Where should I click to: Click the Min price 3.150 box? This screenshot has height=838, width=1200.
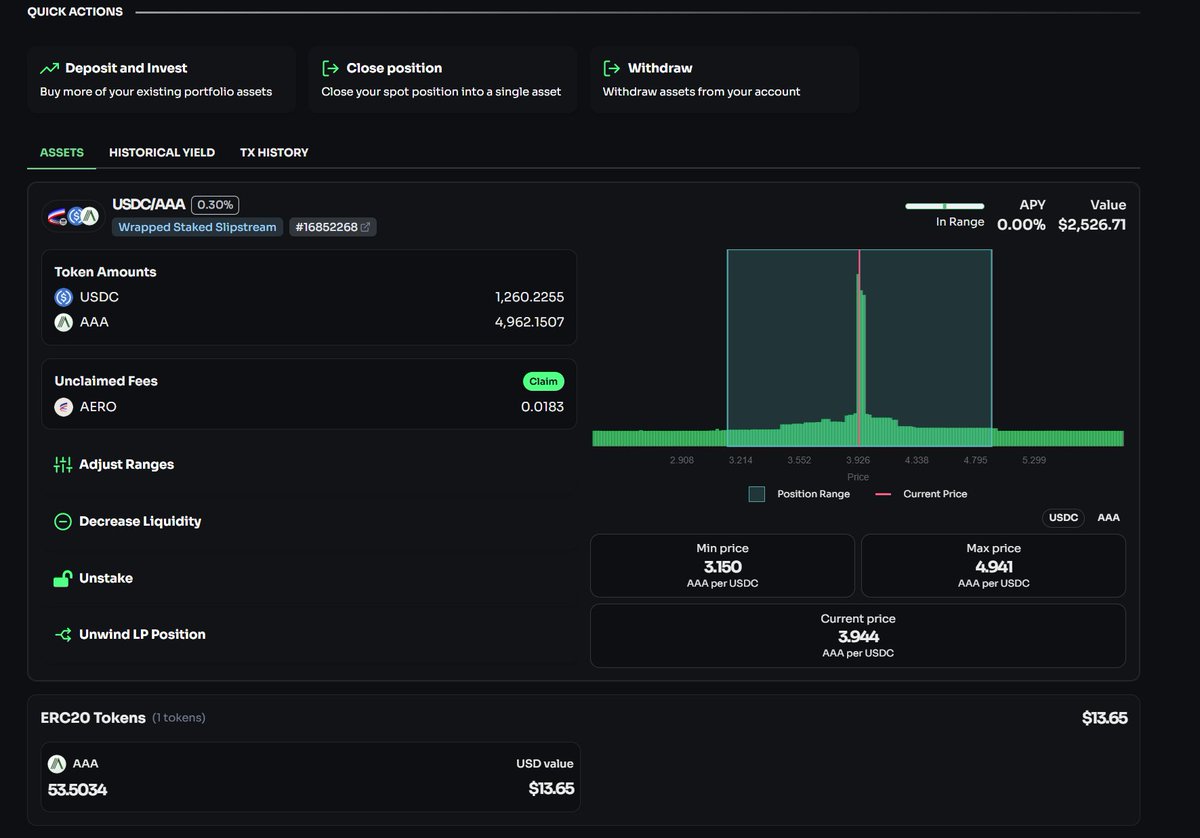(x=722, y=565)
